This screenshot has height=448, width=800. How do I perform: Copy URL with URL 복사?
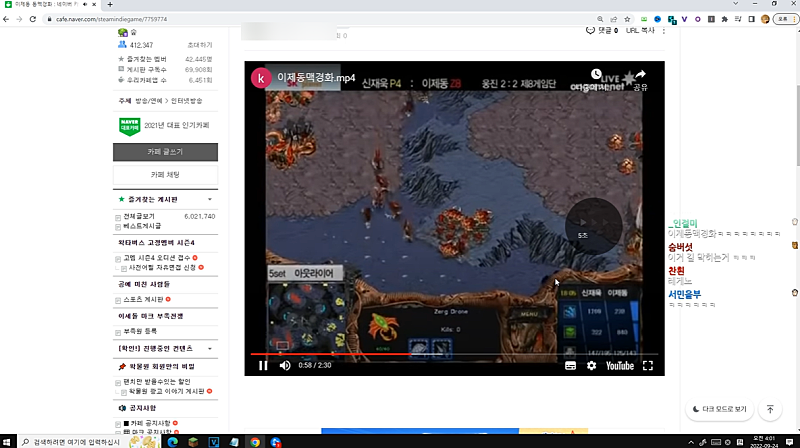640,31
